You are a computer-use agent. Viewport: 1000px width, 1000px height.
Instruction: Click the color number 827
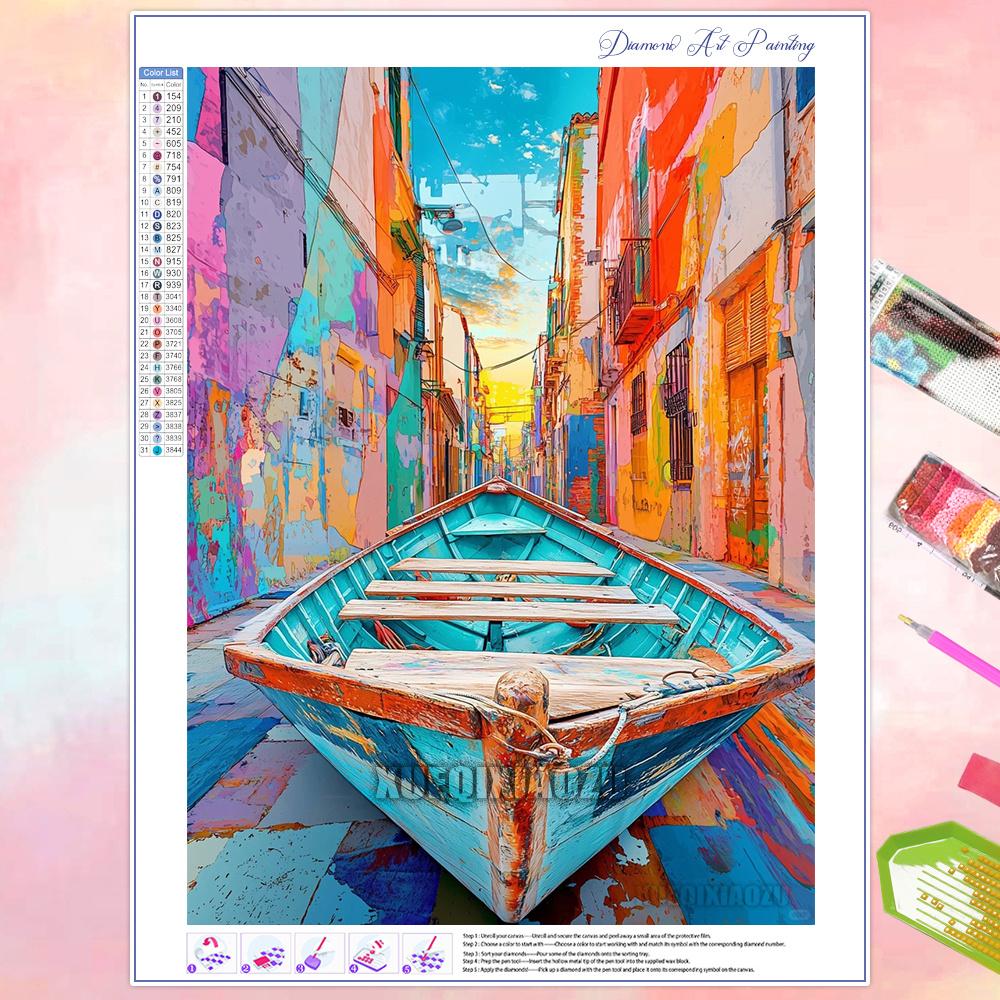(173, 249)
